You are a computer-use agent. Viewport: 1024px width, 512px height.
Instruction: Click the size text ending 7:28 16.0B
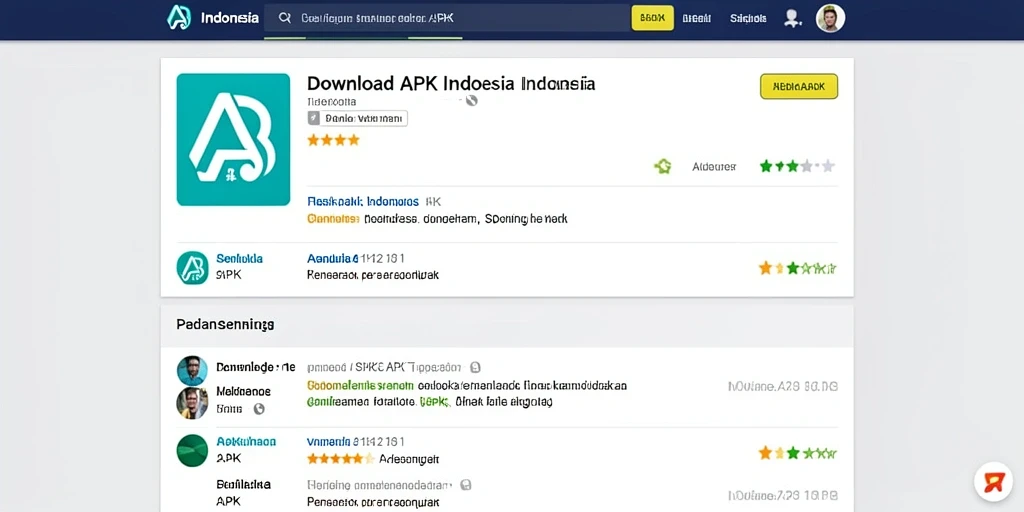782,495
